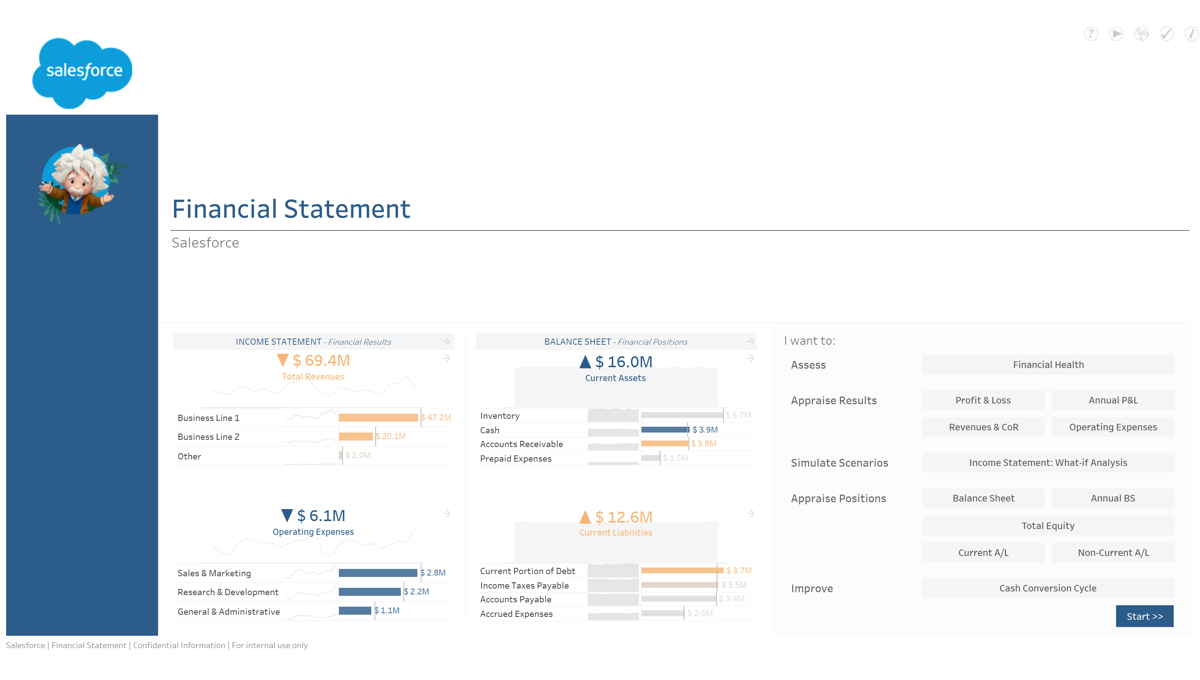This screenshot has width=1200, height=680.
Task: Click the Cash bar in Current Assets
Action: (x=665, y=430)
